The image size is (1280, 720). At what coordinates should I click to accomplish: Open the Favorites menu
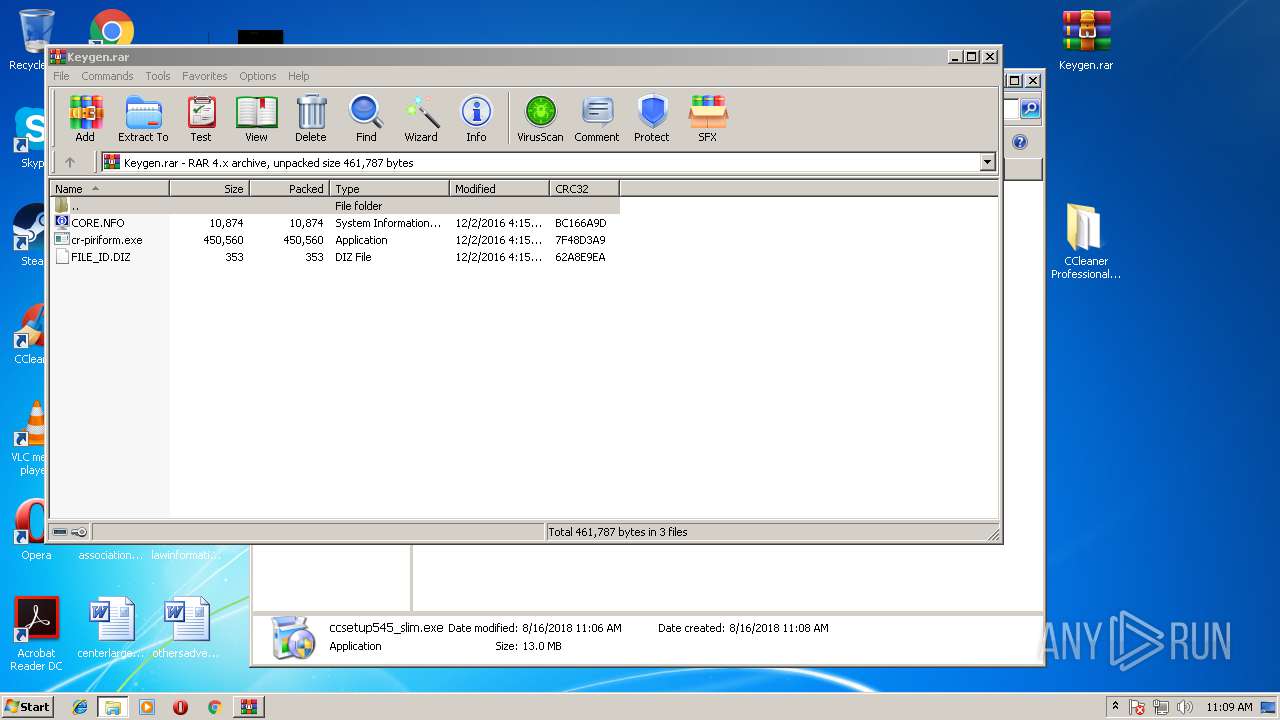(205, 76)
